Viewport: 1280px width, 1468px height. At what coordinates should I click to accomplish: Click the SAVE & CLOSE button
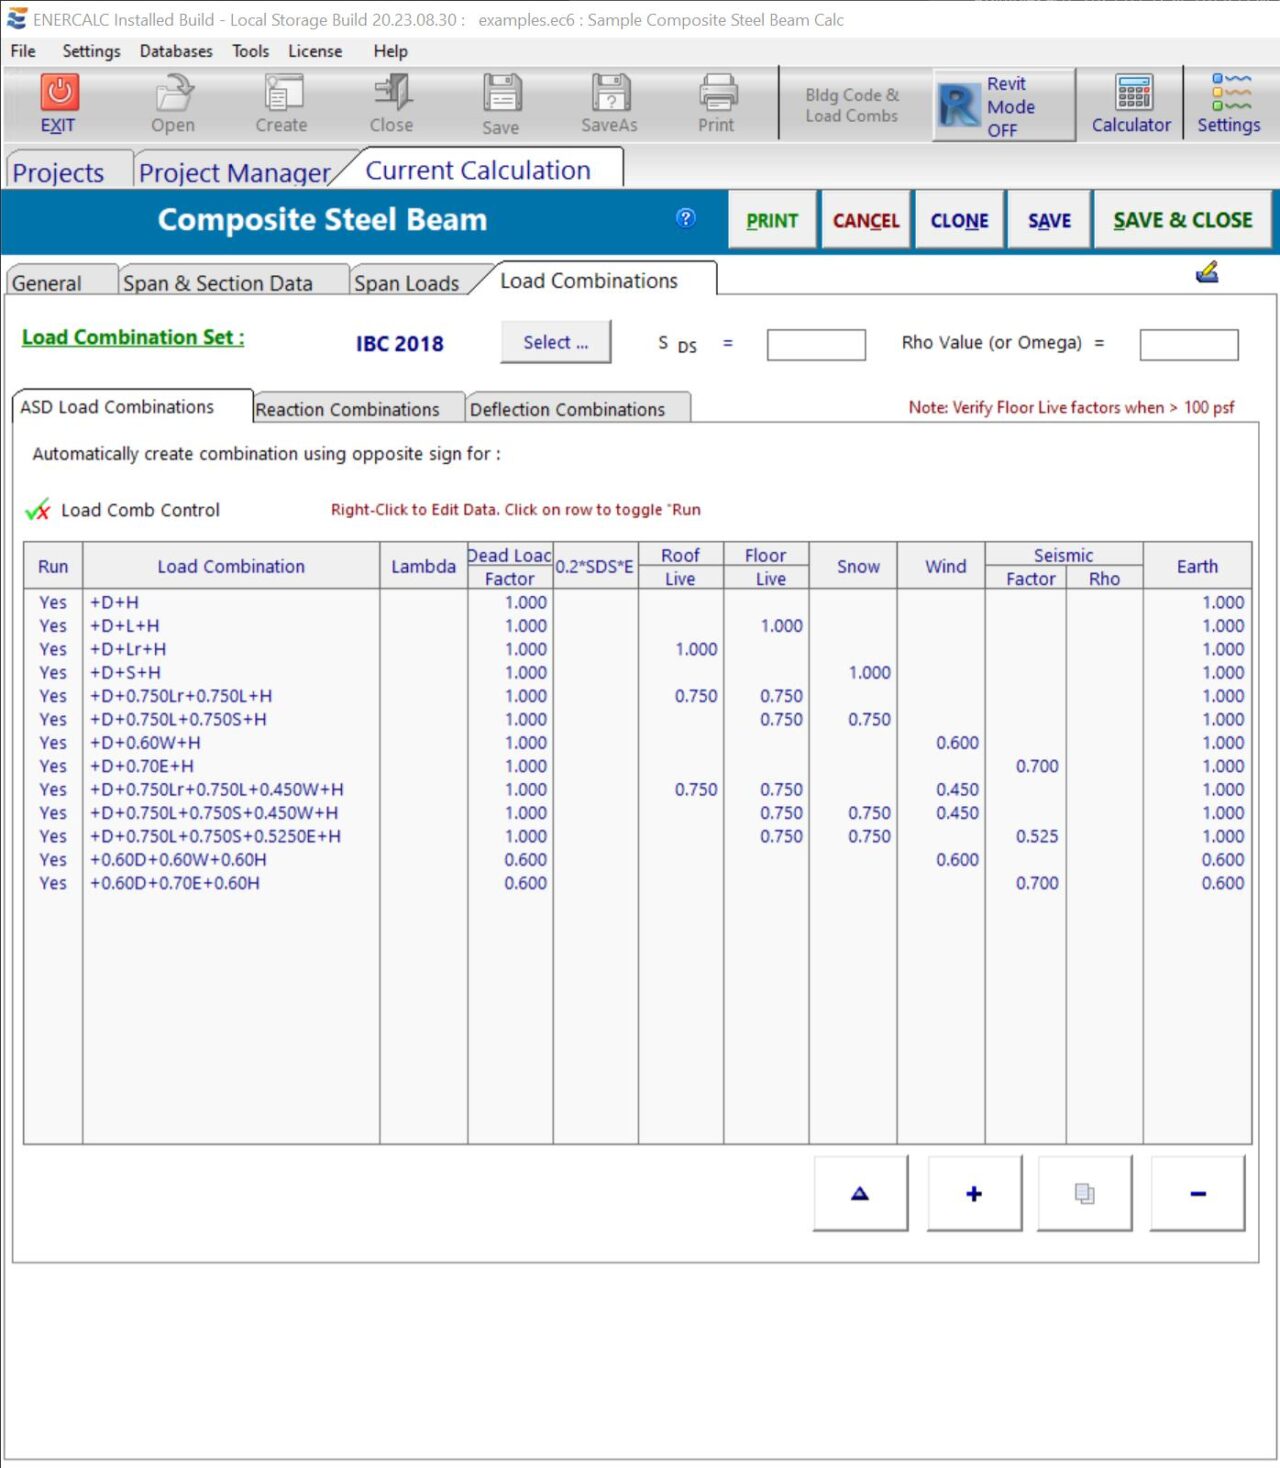tap(1182, 220)
